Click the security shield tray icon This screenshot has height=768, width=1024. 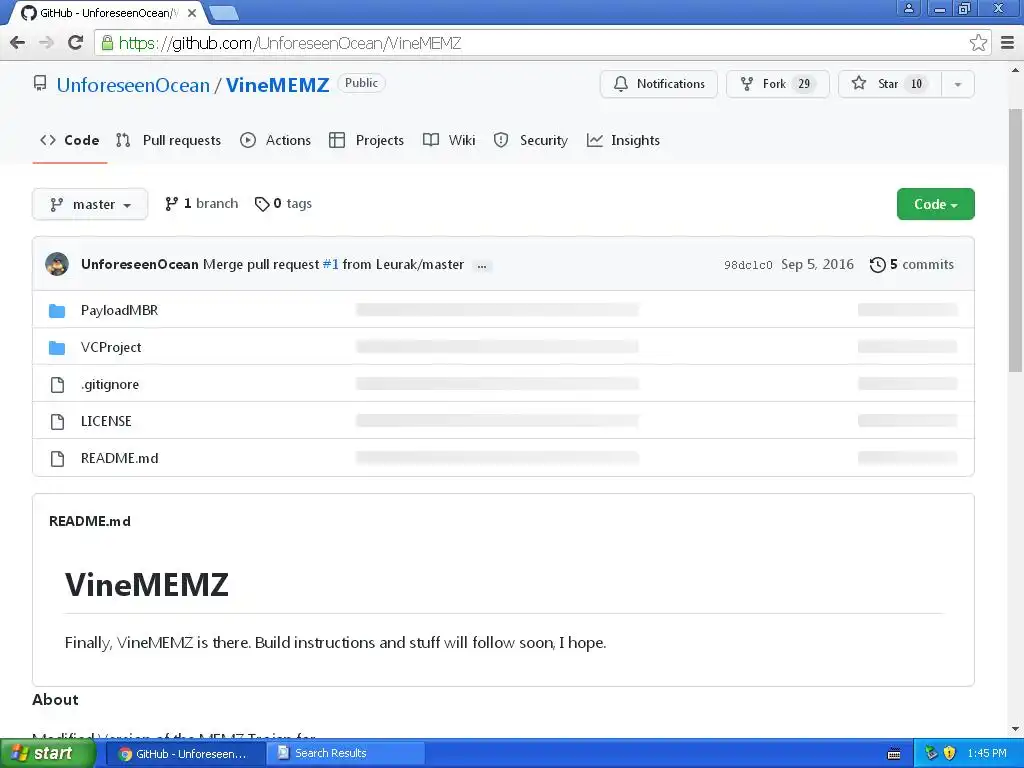(x=950, y=753)
